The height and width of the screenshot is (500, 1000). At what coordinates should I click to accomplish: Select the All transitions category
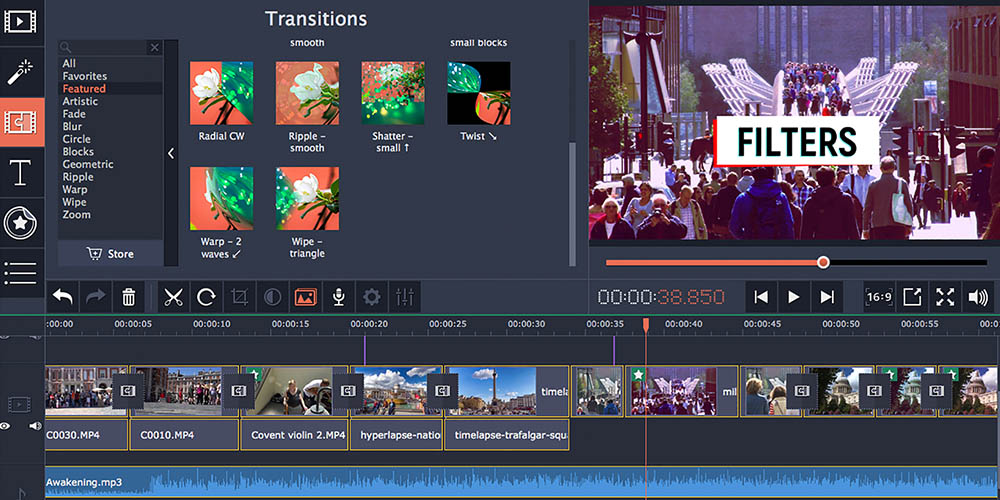pyautogui.click(x=69, y=63)
